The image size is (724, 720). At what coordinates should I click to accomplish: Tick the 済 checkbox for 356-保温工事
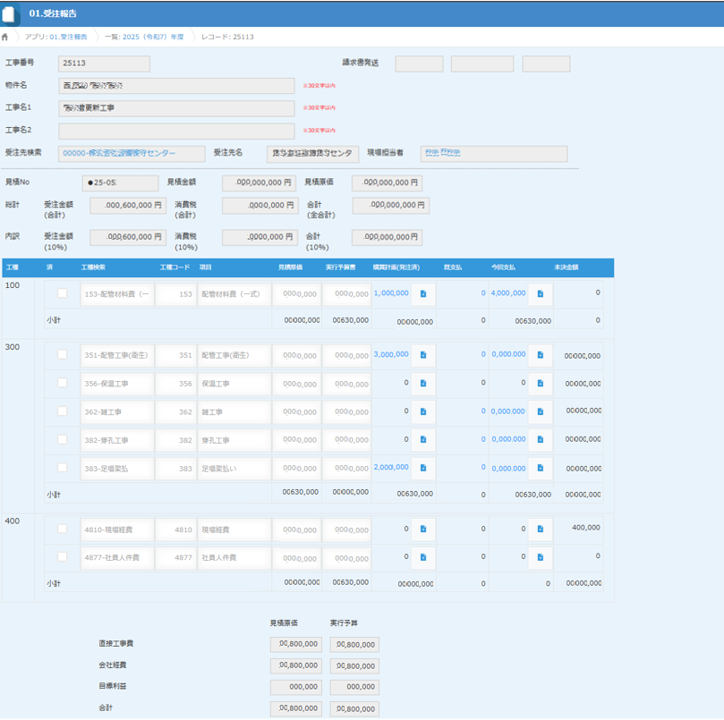[62, 383]
